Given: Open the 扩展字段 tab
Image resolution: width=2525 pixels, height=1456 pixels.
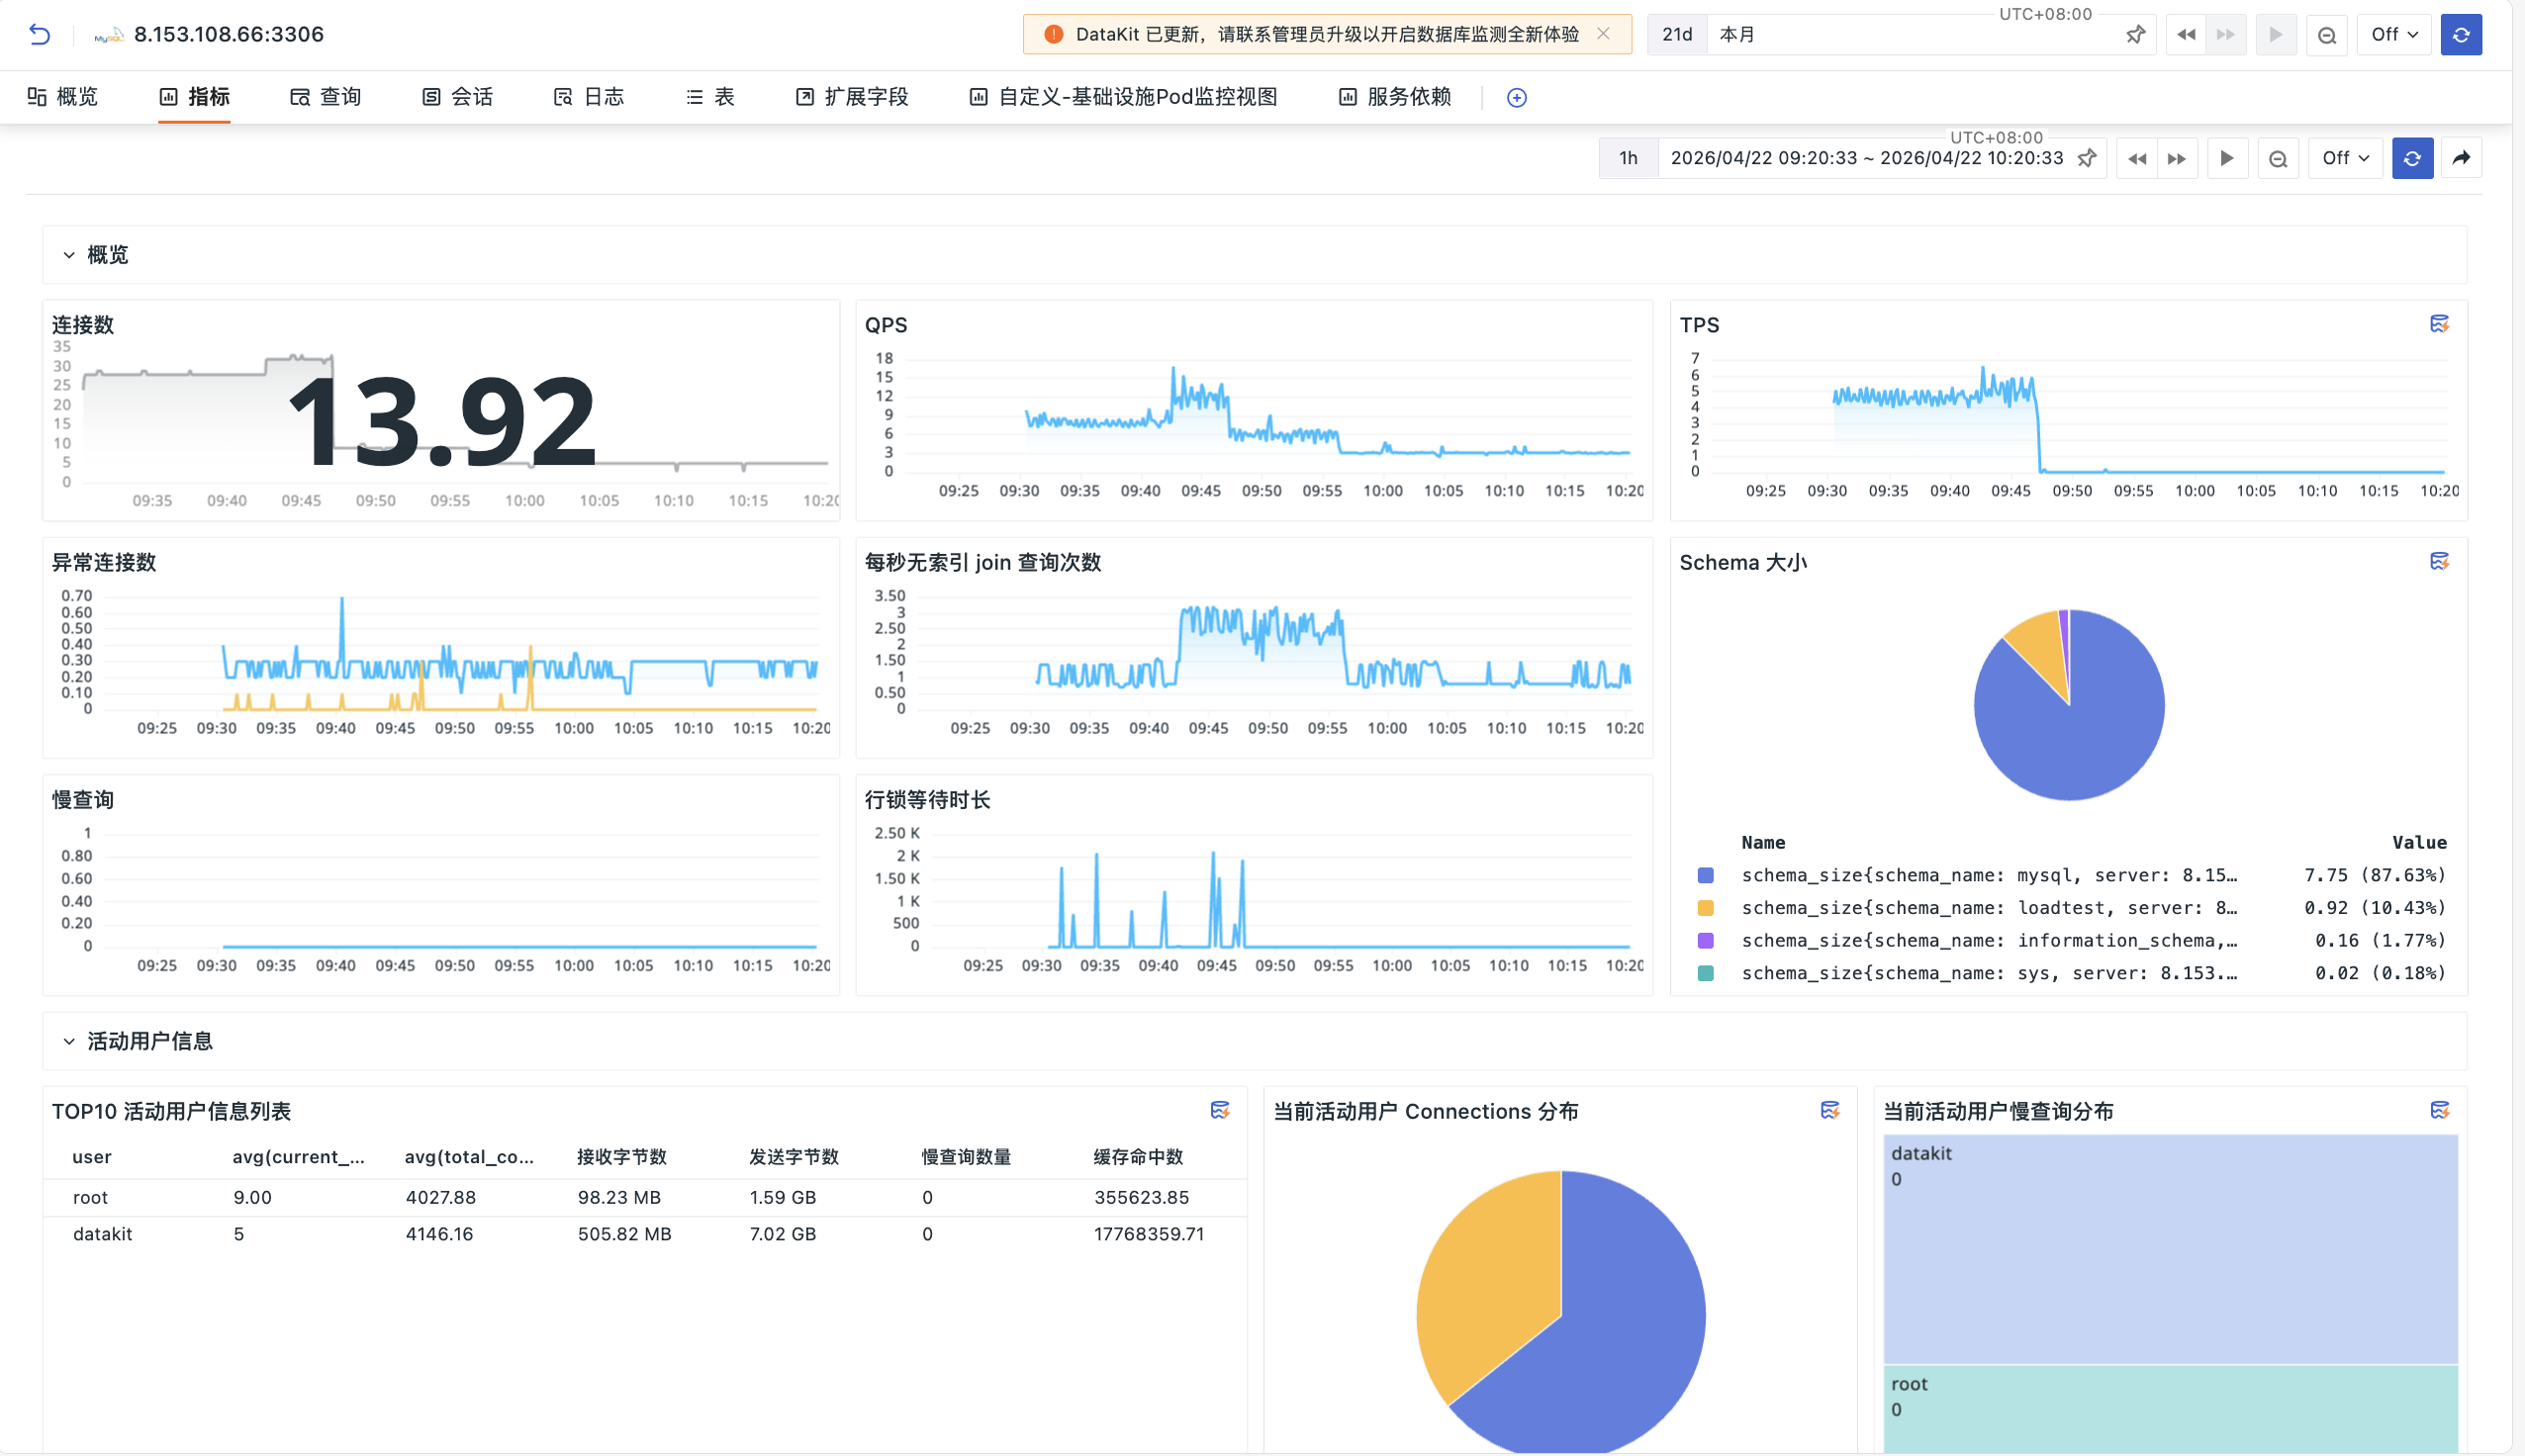Looking at the screenshot, I should [x=852, y=97].
